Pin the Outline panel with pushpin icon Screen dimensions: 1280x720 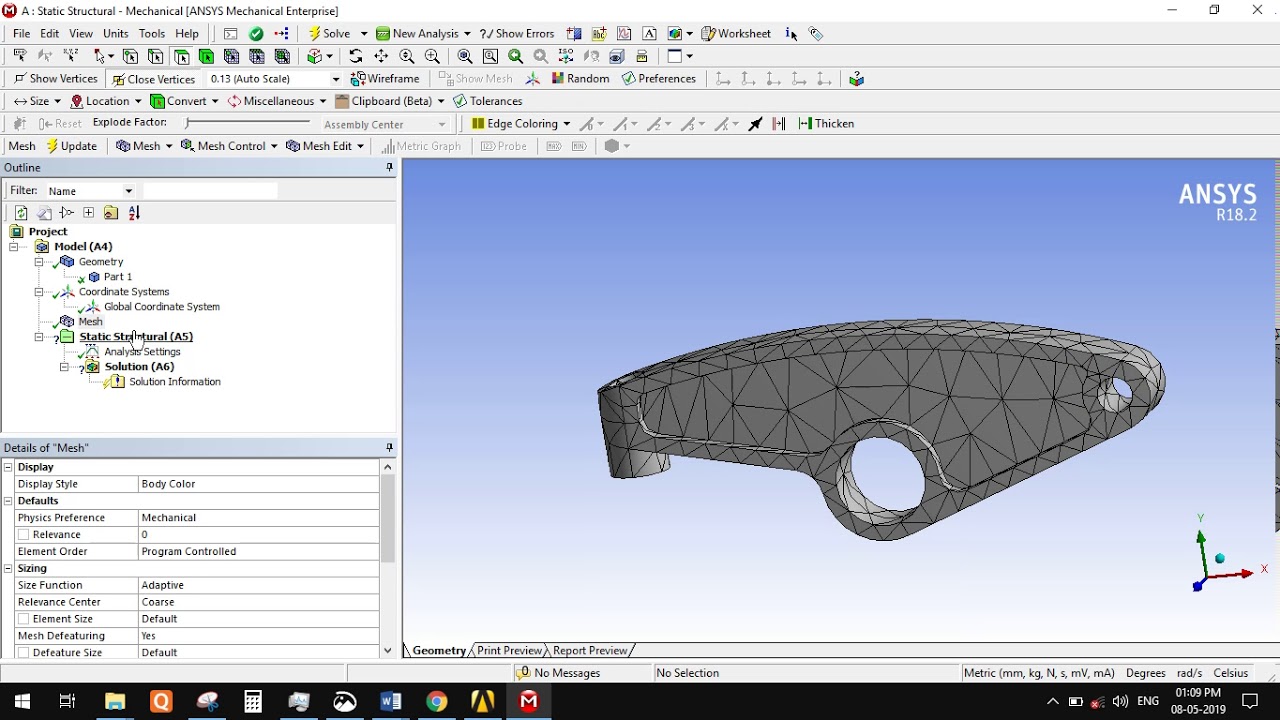tap(389, 167)
